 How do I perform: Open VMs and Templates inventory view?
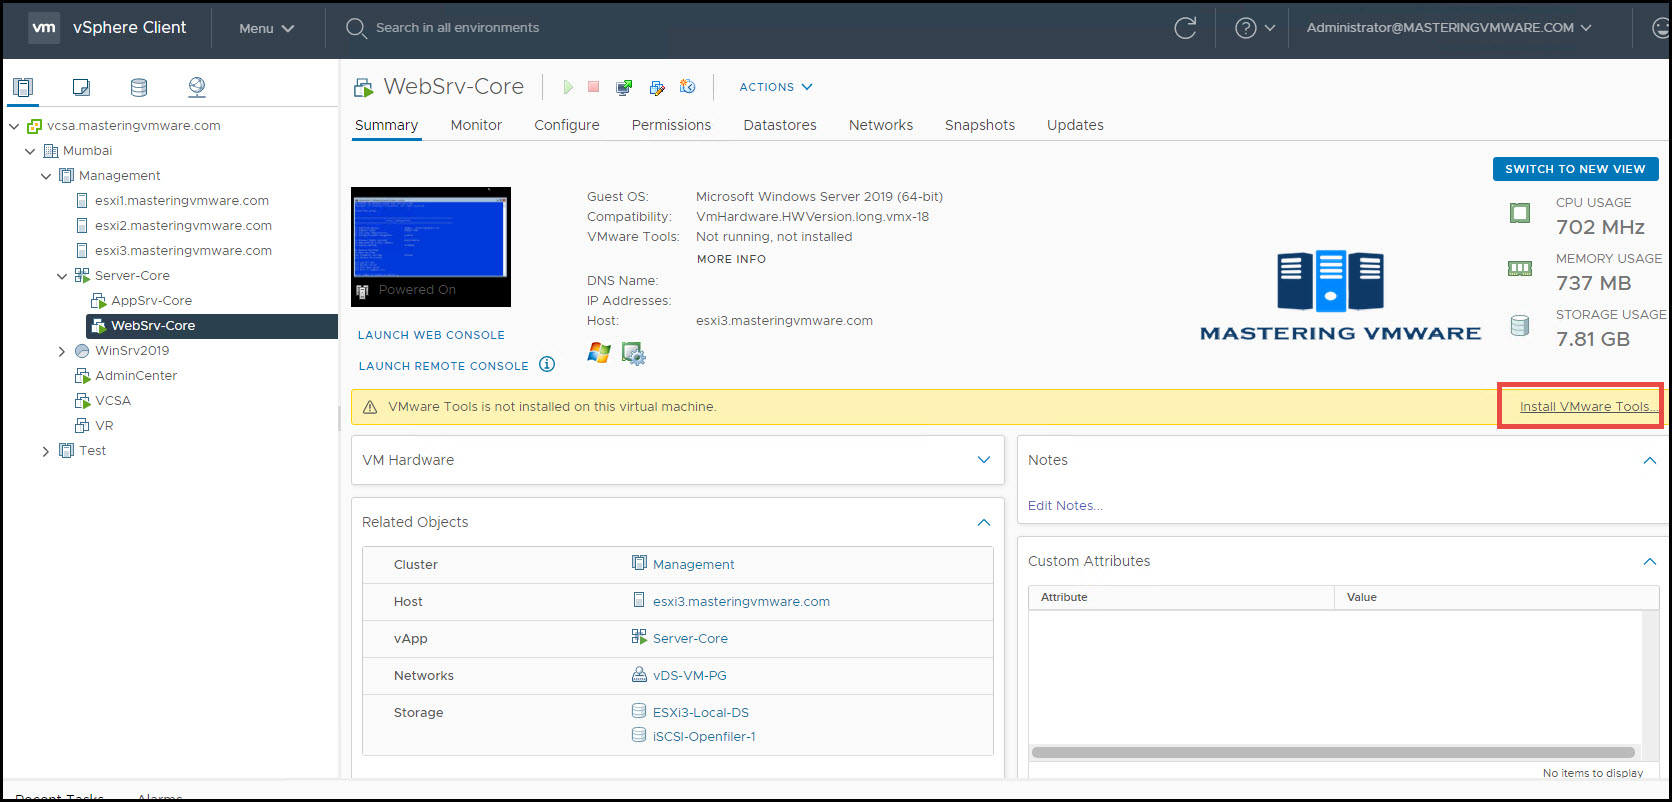(x=82, y=87)
